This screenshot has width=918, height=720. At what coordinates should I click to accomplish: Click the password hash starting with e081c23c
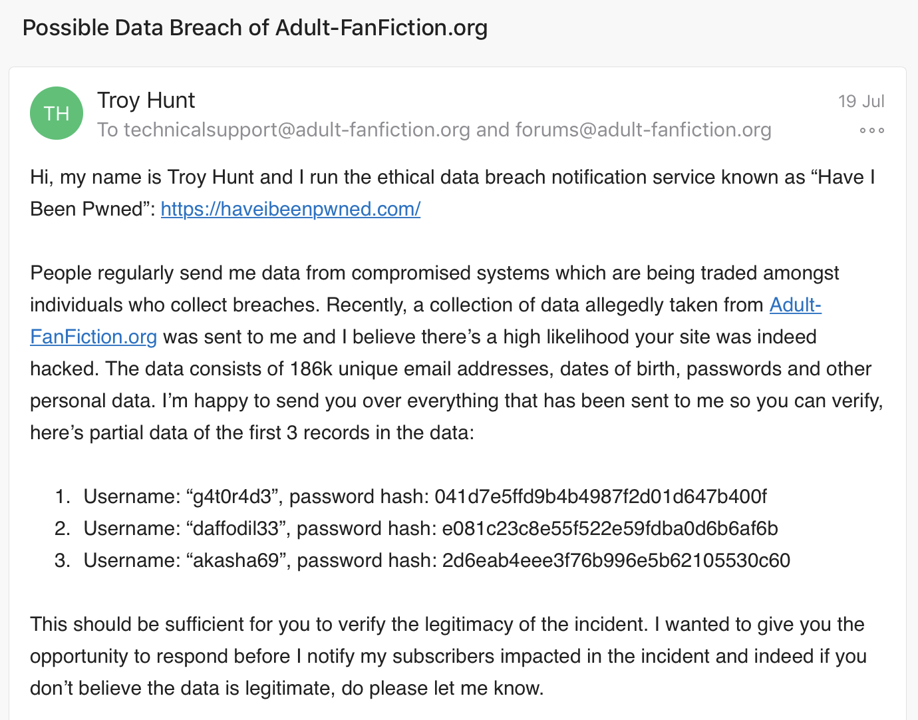tap(610, 528)
